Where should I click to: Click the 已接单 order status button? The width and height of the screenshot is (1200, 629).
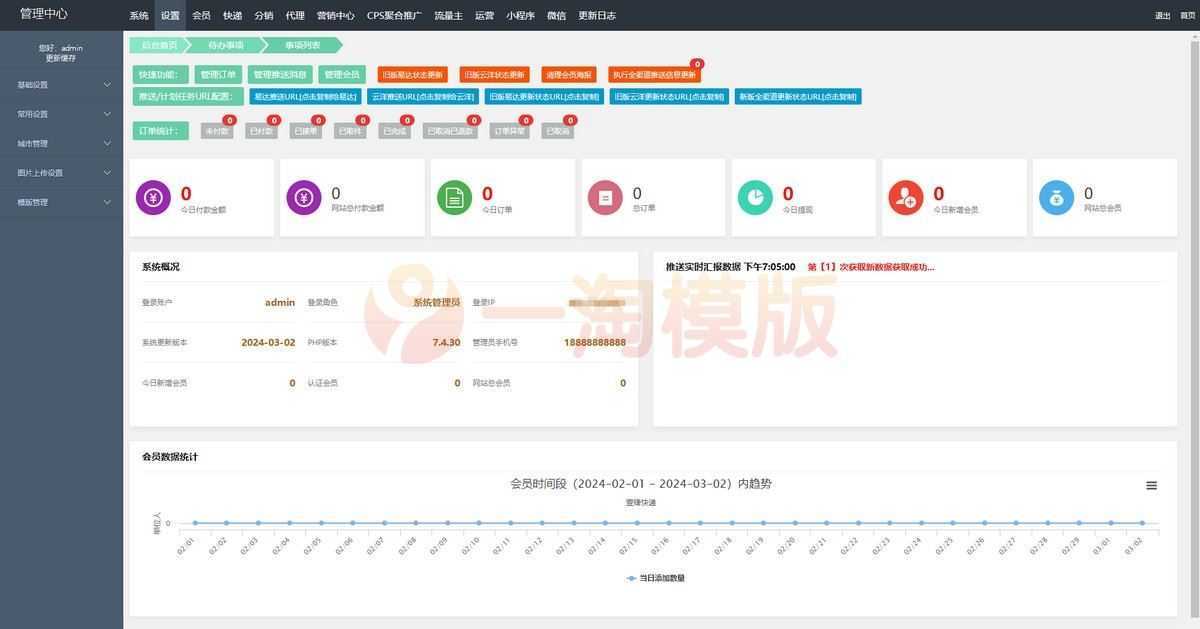(x=306, y=131)
